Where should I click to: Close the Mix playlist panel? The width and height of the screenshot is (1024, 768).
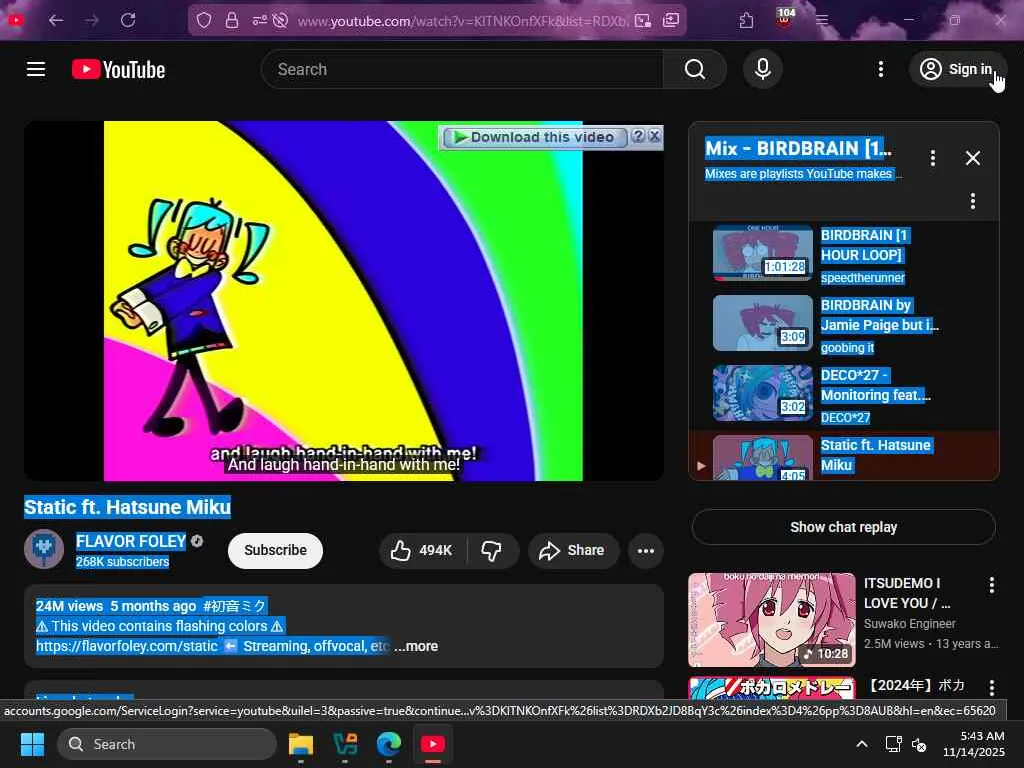click(x=972, y=158)
